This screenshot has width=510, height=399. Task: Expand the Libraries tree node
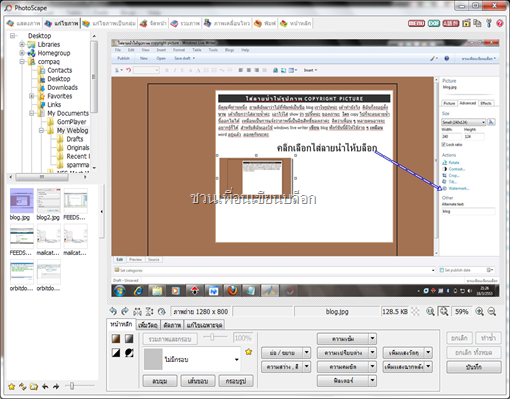pyautogui.click(x=22, y=44)
